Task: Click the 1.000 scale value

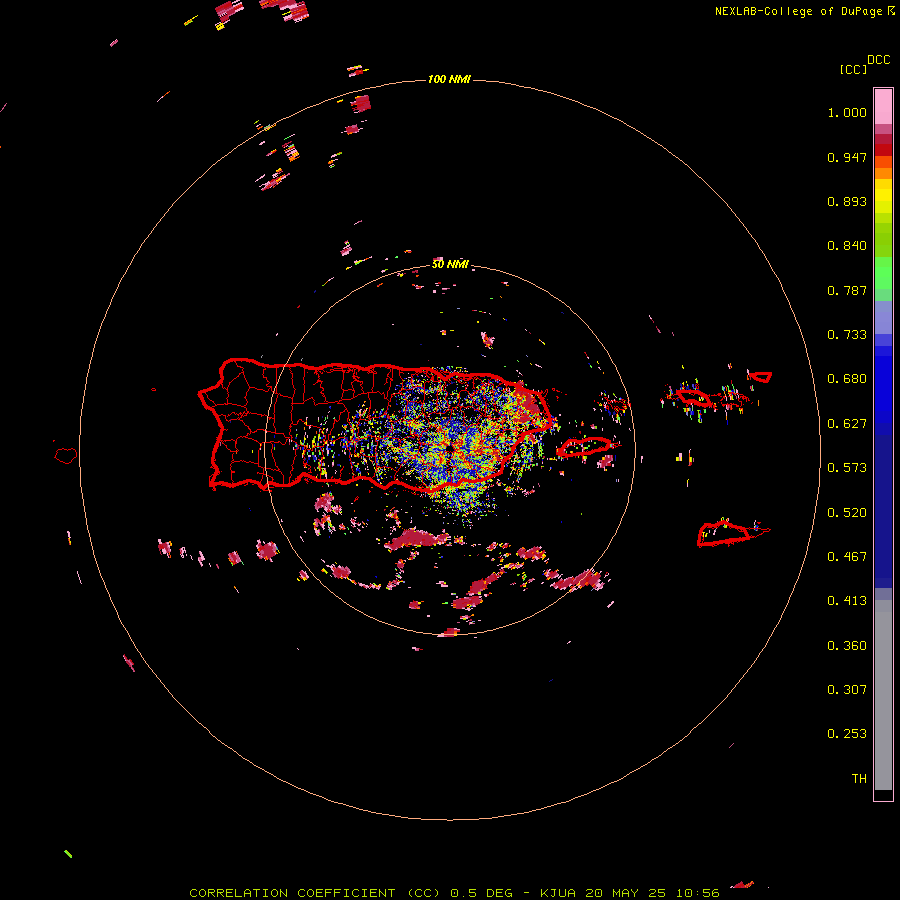Action: [x=847, y=112]
